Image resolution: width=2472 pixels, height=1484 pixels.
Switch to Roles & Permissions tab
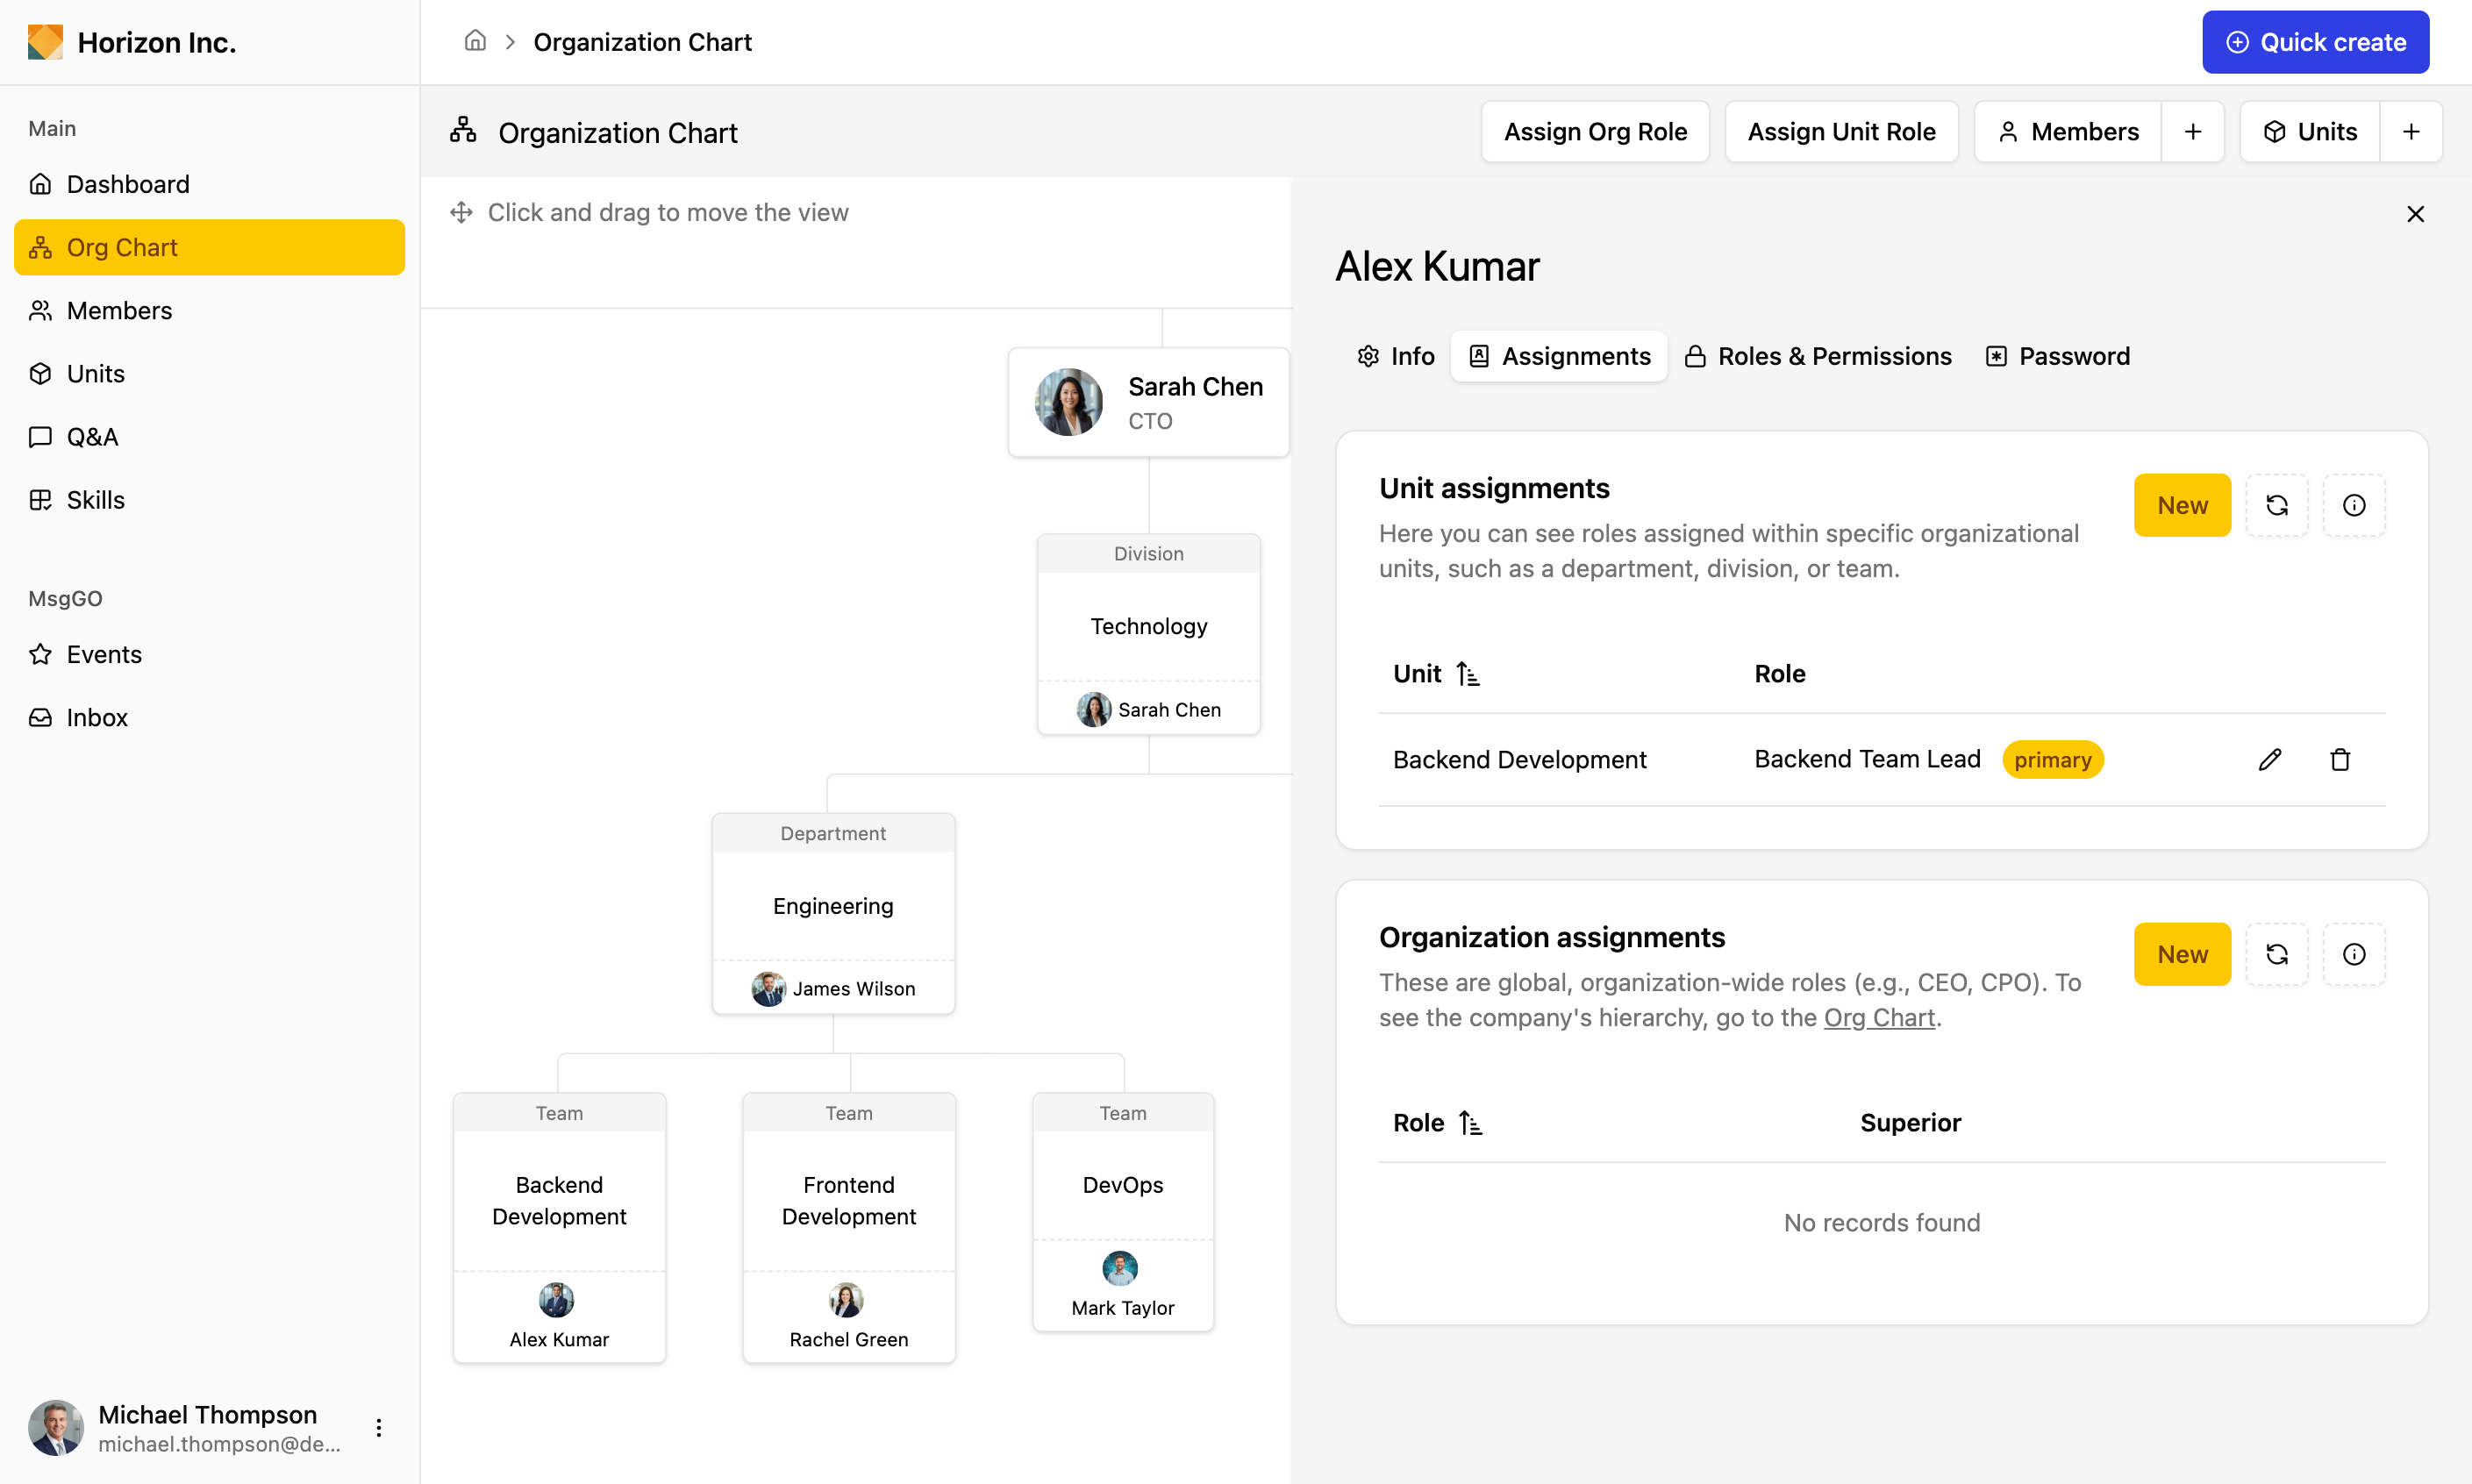click(1817, 356)
